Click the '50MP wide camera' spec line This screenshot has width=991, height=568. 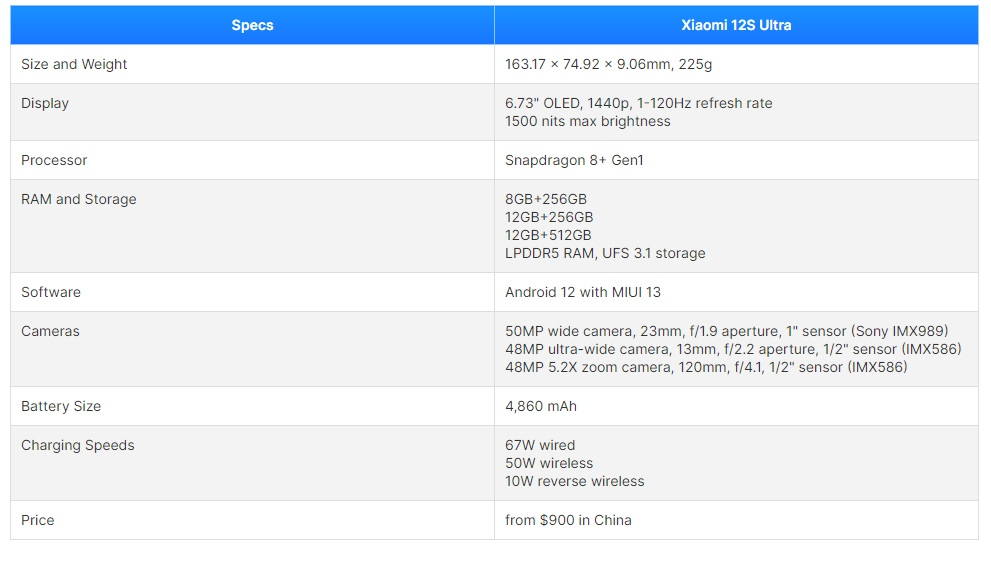(x=727, y=332)
